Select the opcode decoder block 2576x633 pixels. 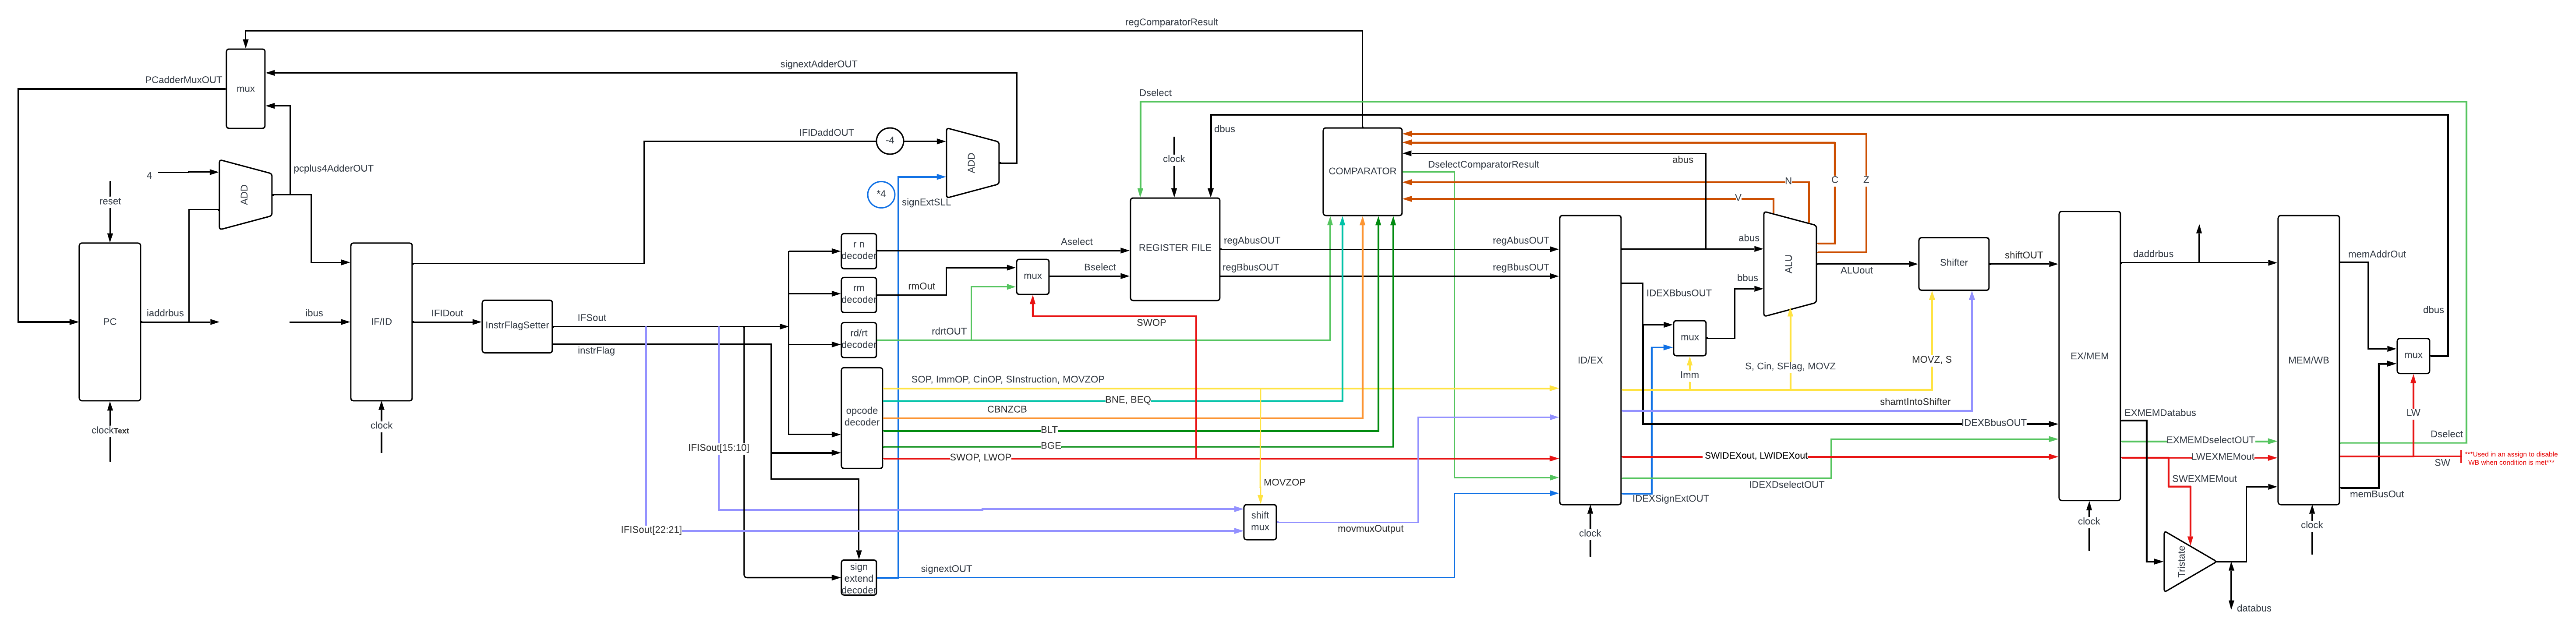[862, 417]
